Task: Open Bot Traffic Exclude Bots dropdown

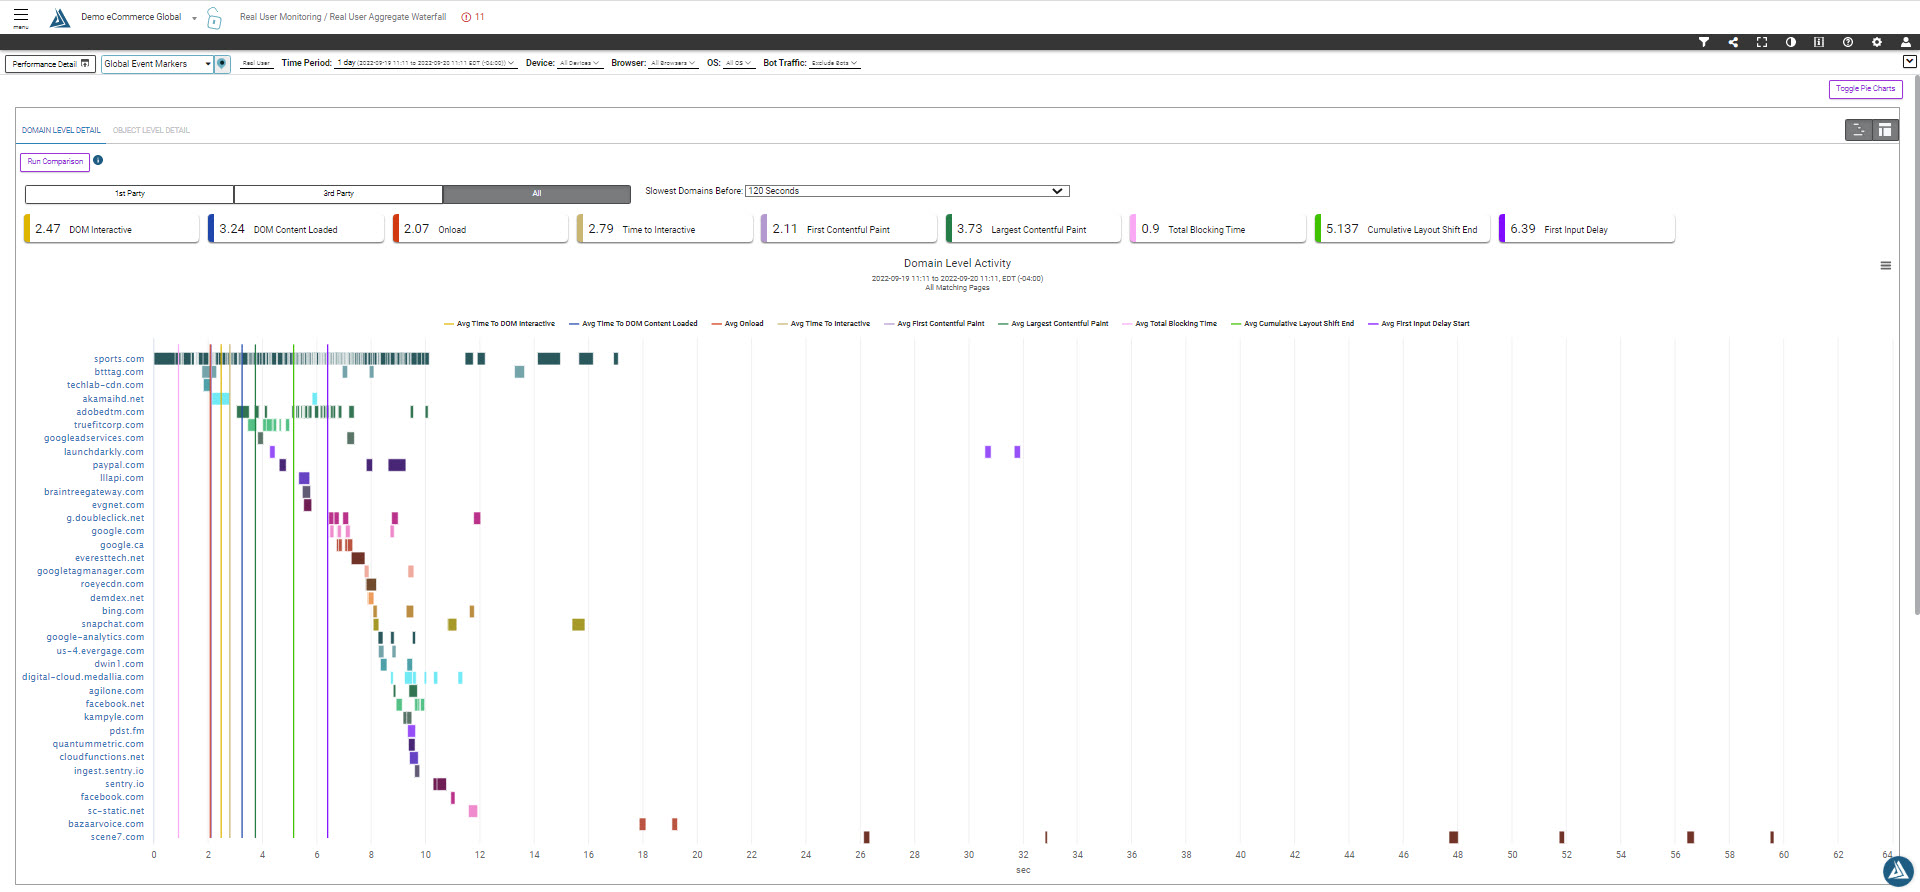Action: tap(833, 63)
